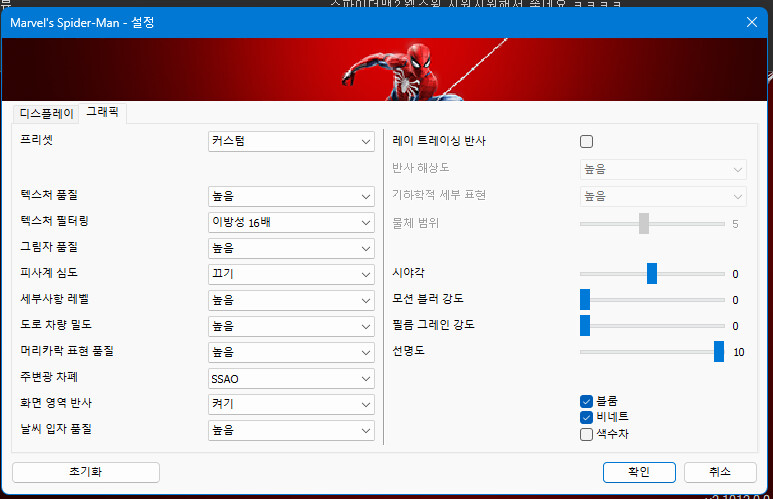Click the Spider-Man banner image
This screenshot has height=499, width=773.
tap(385, 70)
